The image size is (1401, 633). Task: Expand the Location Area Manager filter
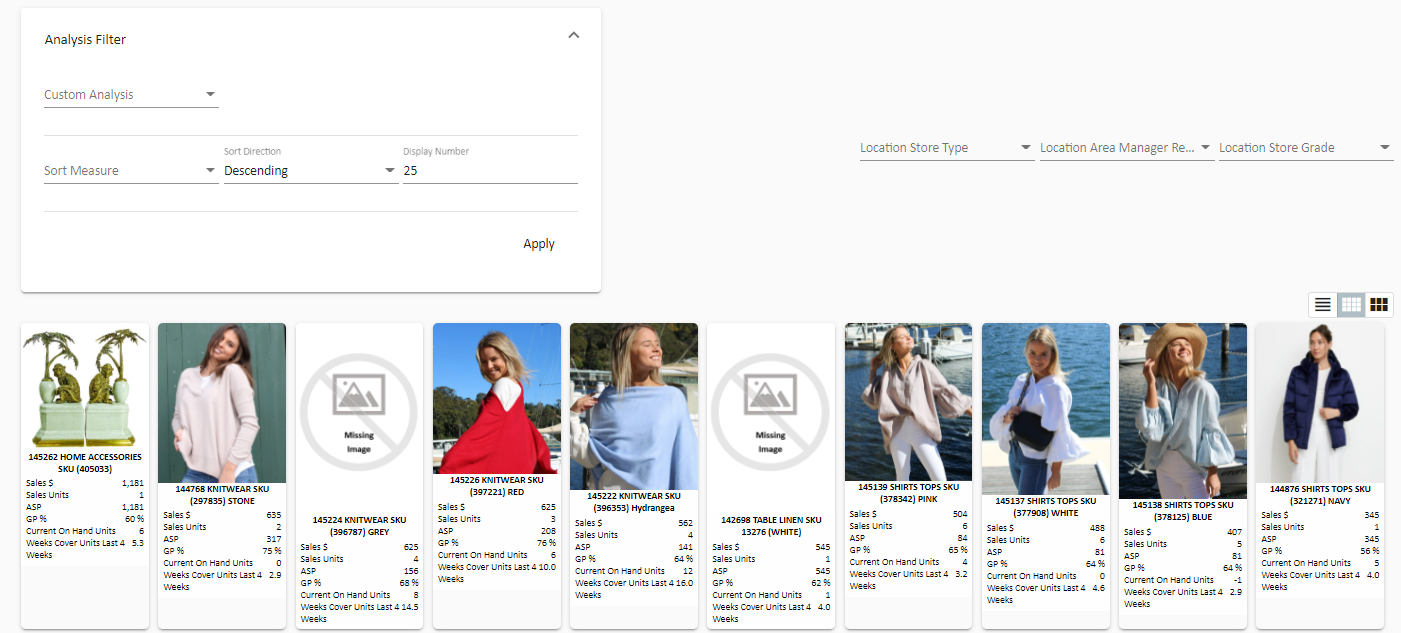point(1125,148)
